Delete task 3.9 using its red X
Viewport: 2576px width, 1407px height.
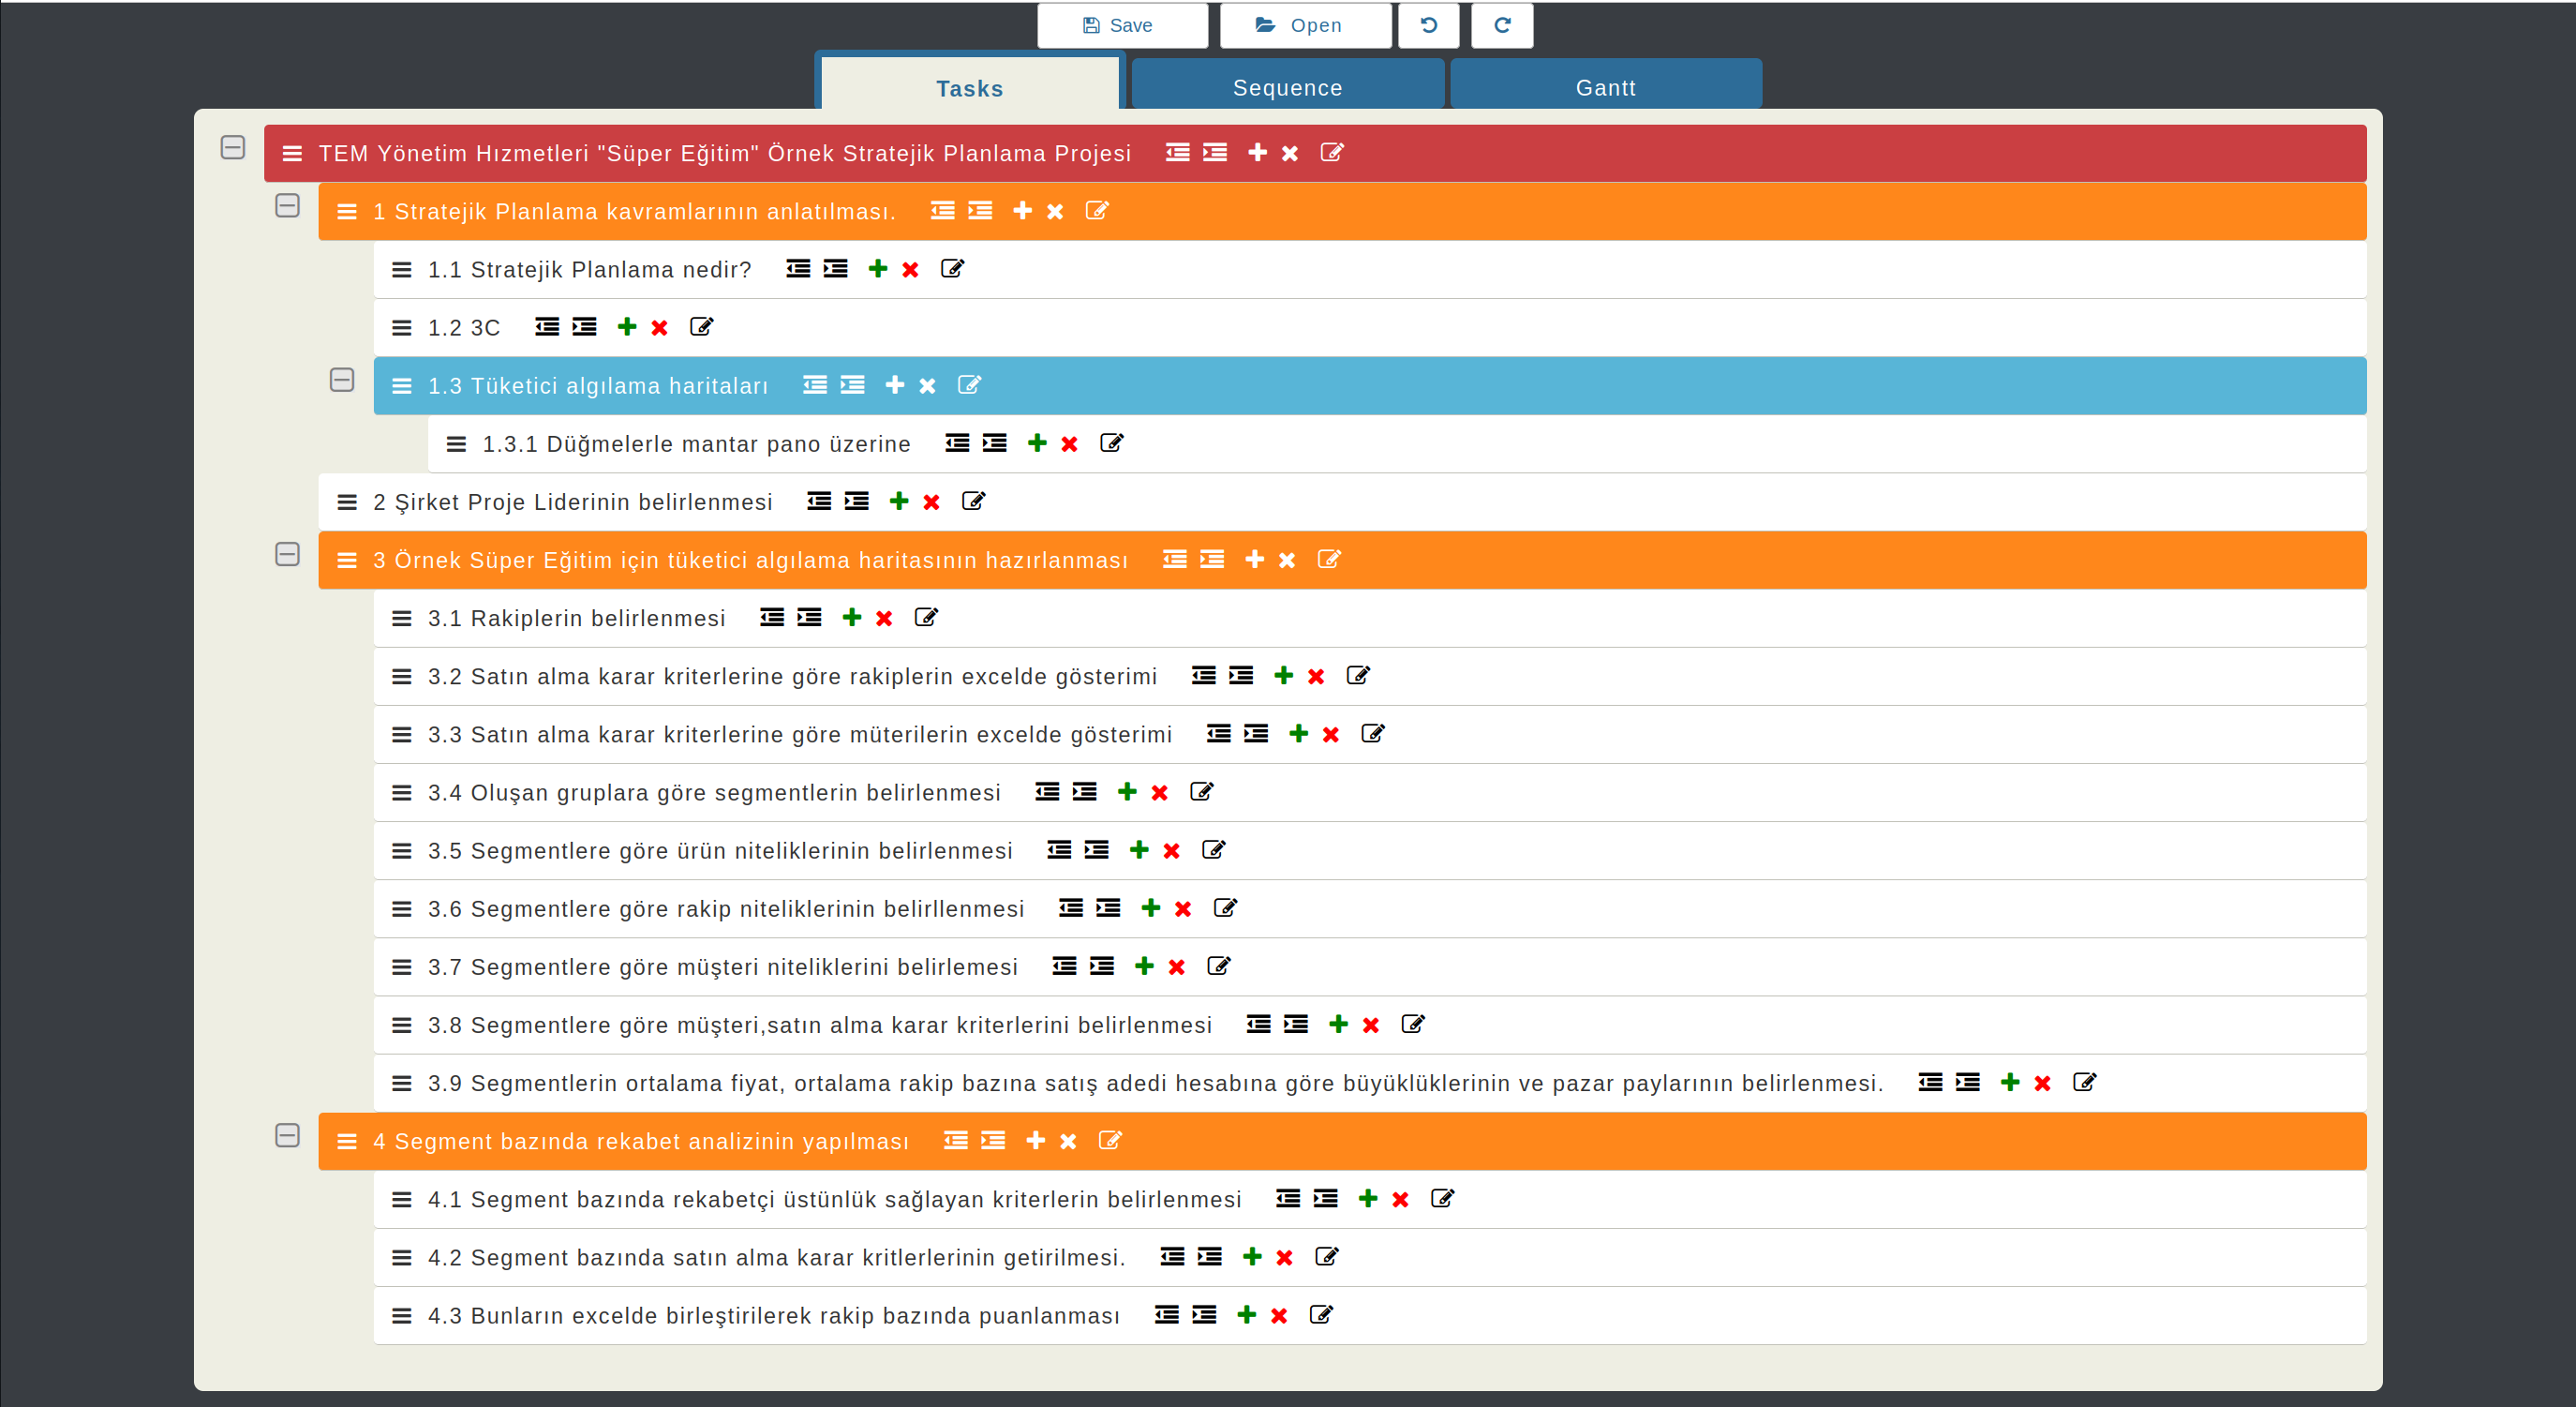(2042, 1084)
